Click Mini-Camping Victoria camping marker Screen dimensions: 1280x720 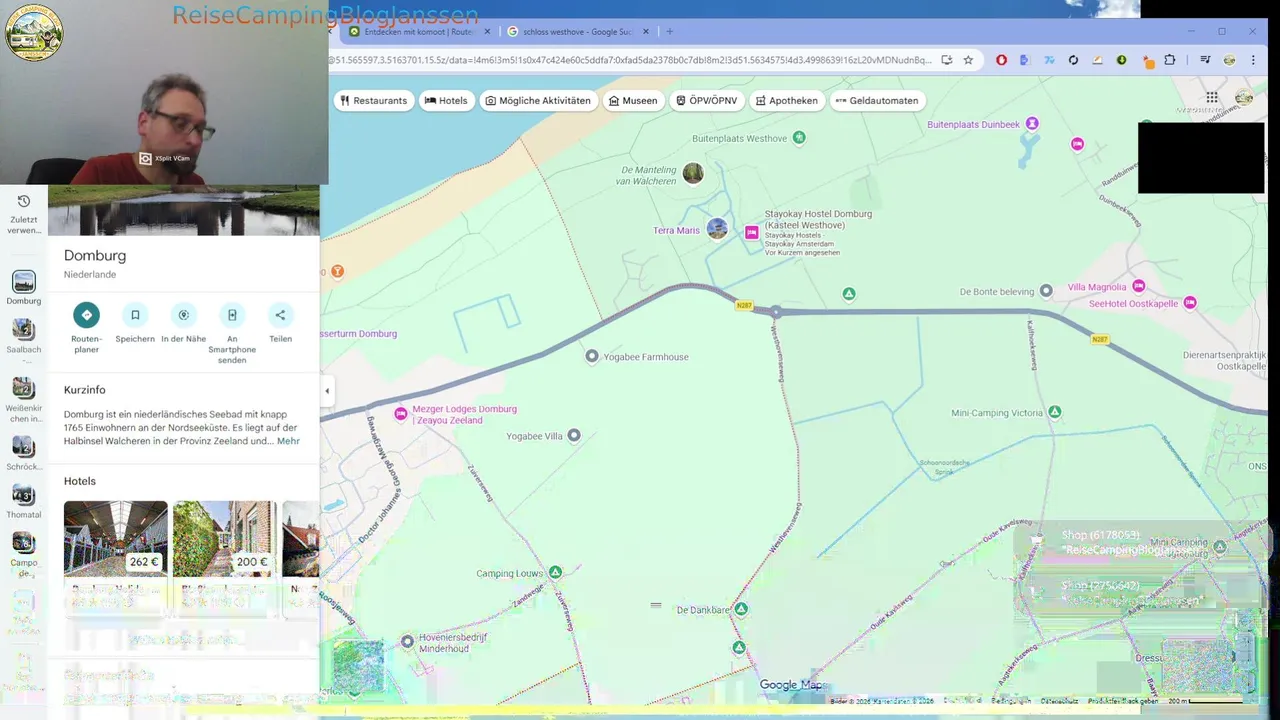pyautogui.click(x=1054, y=412)
